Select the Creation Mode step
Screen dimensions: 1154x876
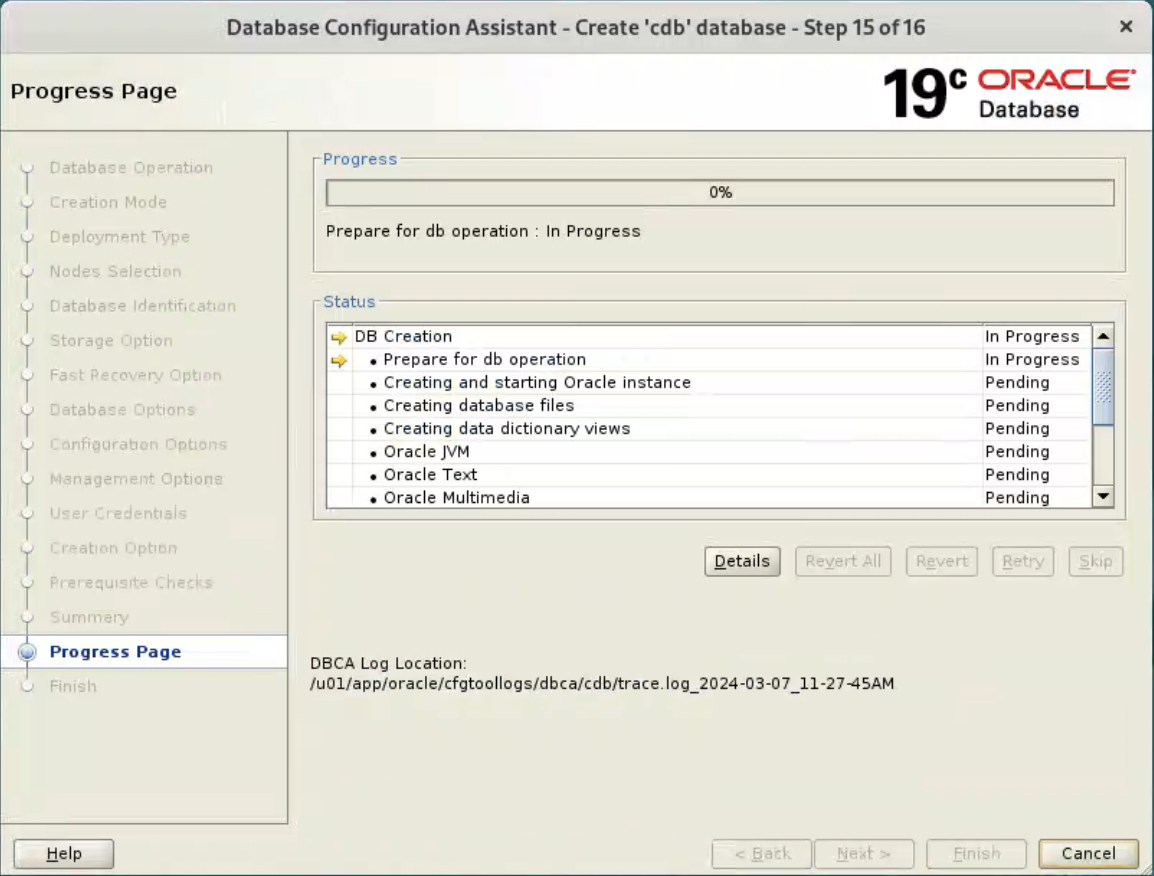point(108,202)
